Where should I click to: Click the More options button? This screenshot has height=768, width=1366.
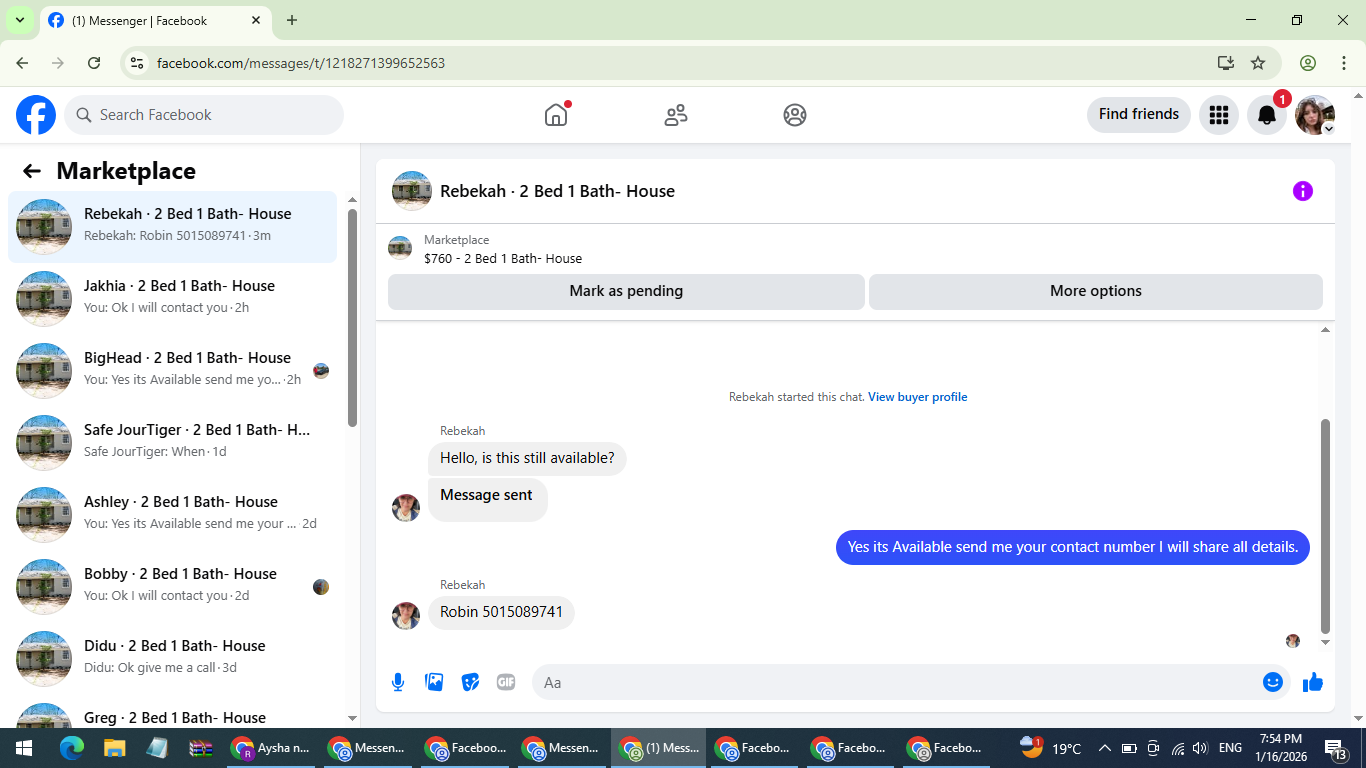click(x=1096, y=291)
